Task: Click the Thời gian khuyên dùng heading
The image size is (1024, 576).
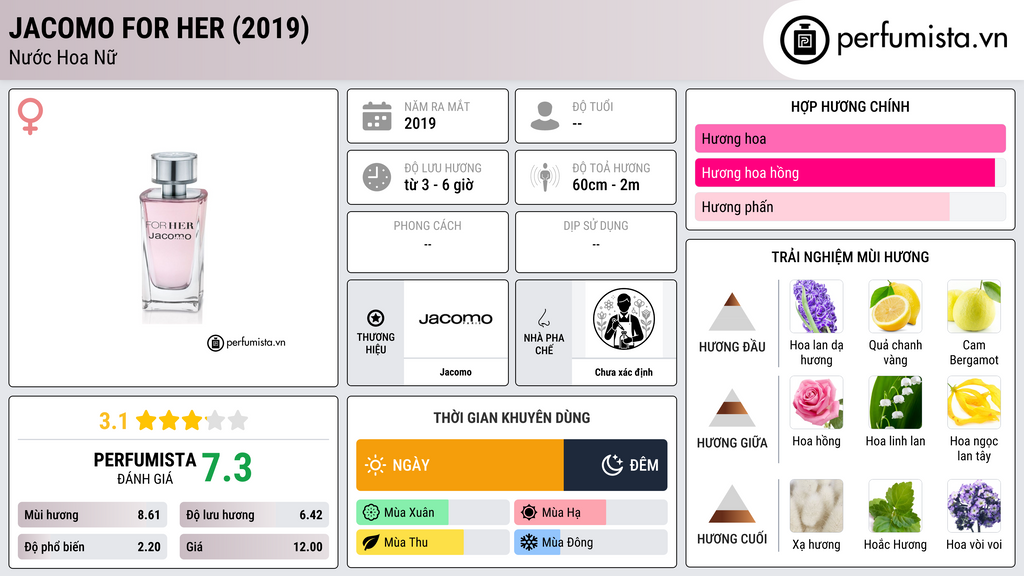Action: (x=512, y=417)
